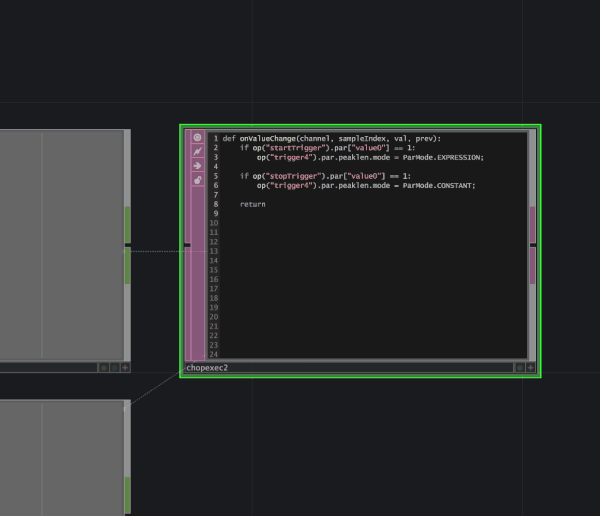
Task: Toggle the green viewer dot on chopexec2
Action: click(520, 368)
